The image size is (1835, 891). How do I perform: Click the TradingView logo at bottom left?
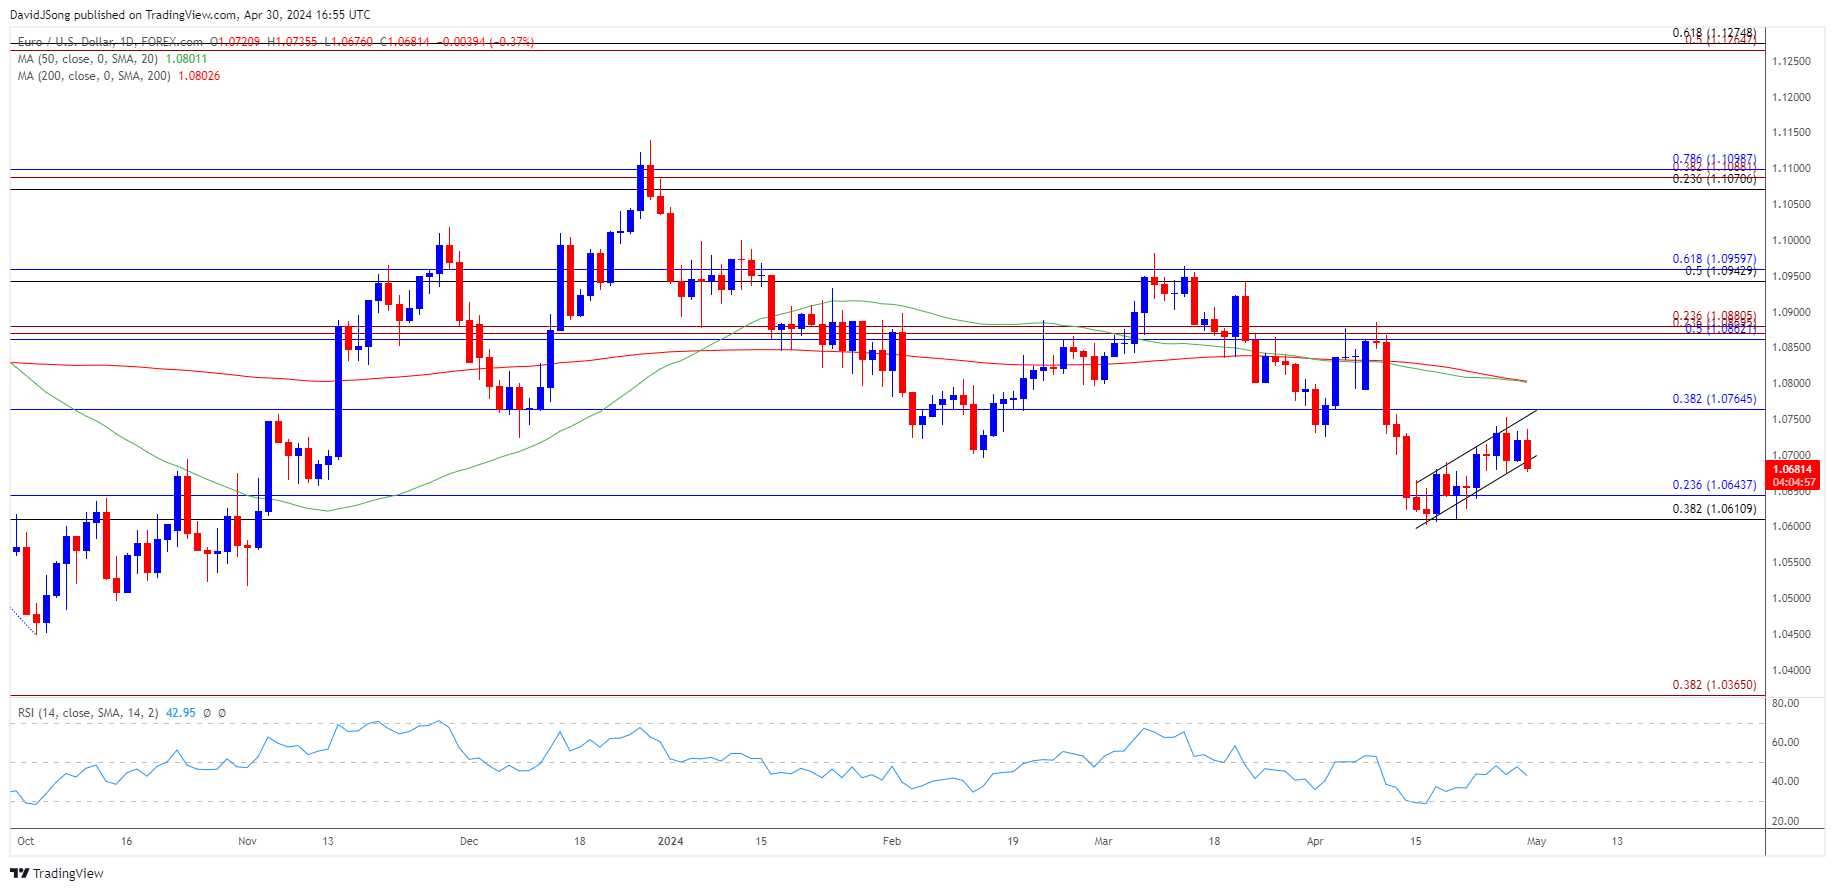tap(57, 873)
